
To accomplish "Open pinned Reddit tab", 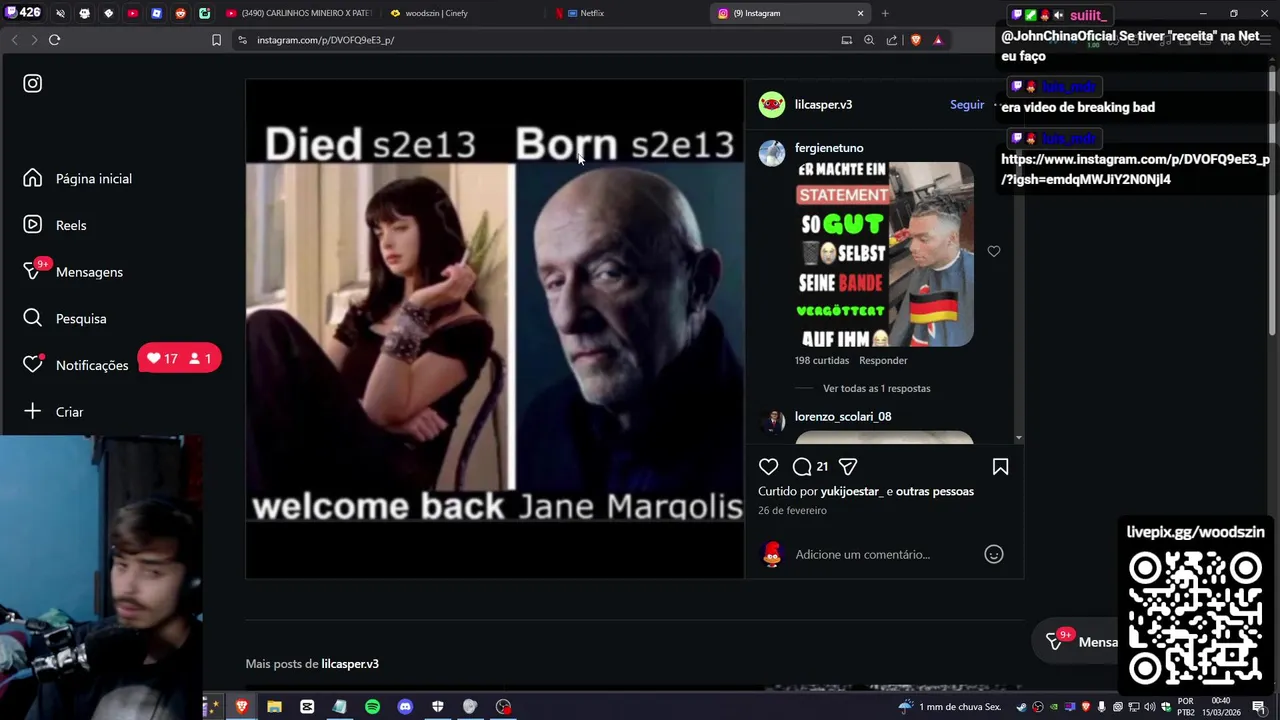I will click(181, 13).
